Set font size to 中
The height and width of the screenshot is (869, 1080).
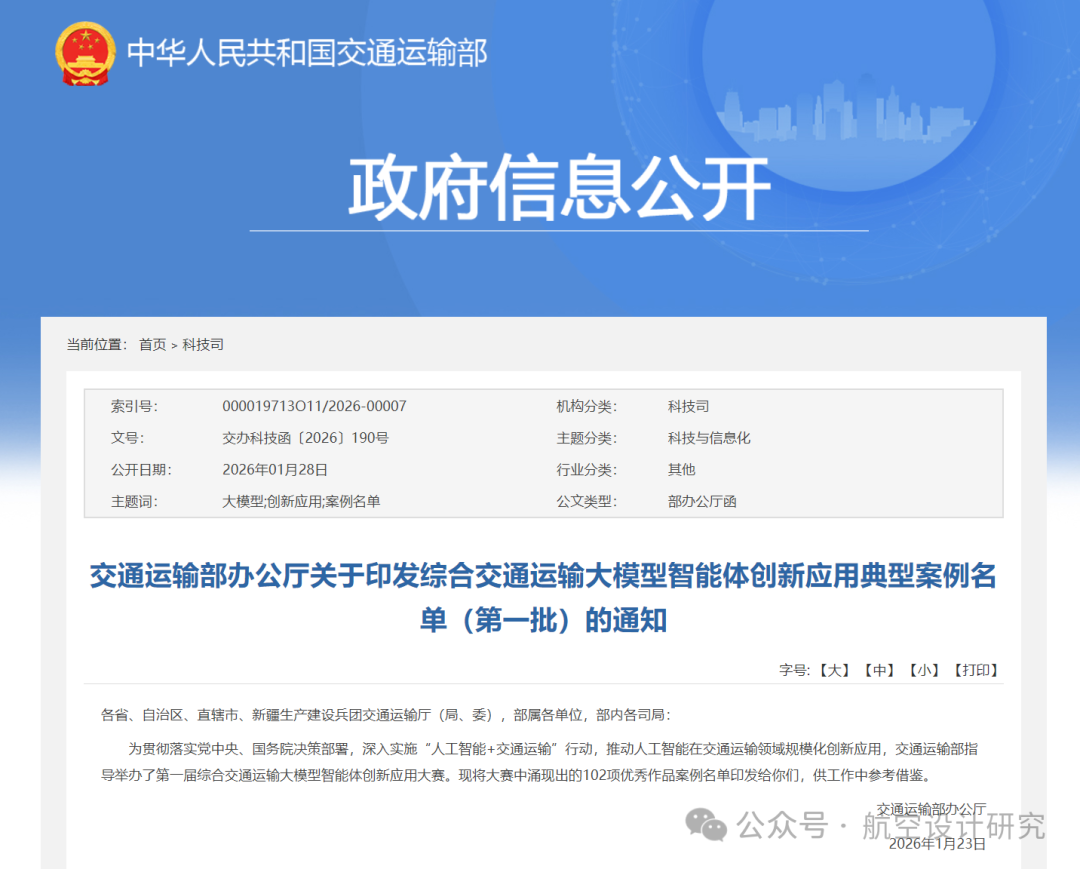tap(879, 670)
